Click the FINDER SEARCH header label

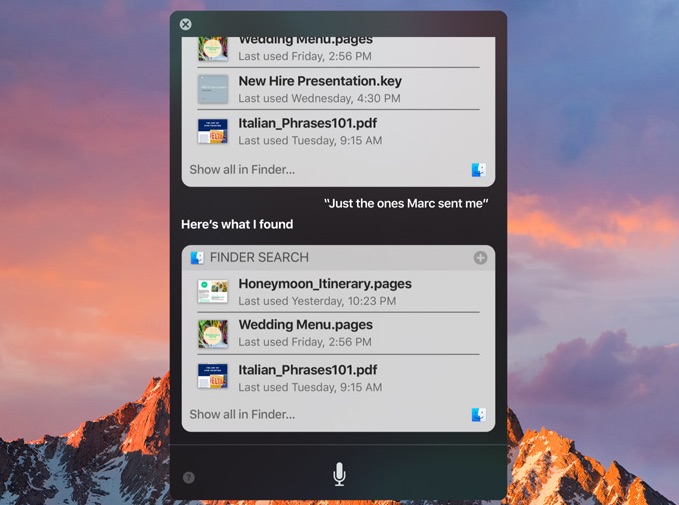tap(259, 258)
